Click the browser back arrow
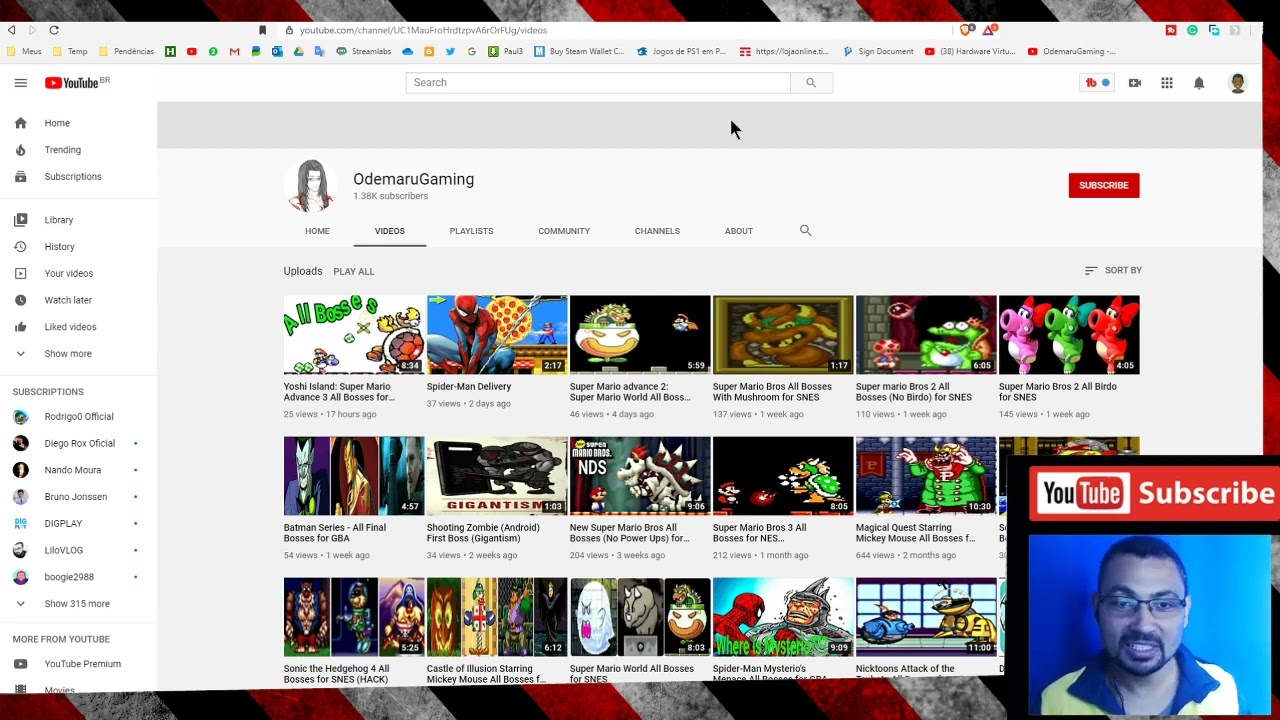 click(11, 30)
